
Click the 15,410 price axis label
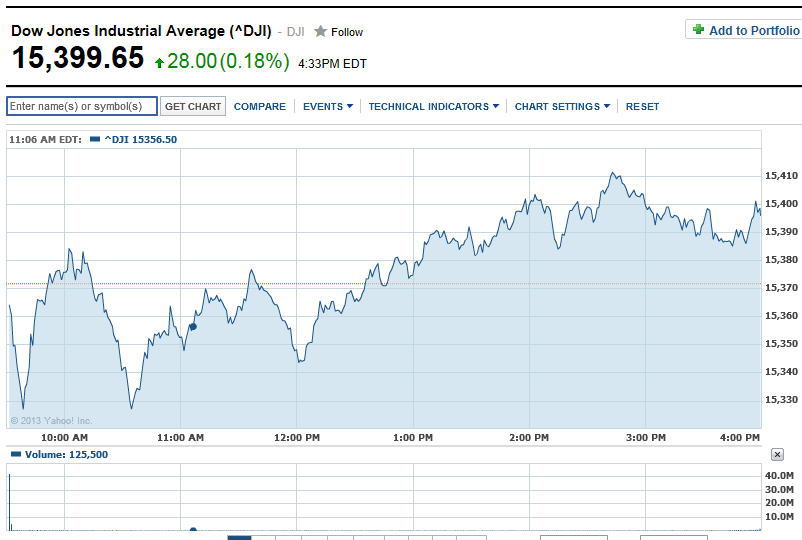781,175
